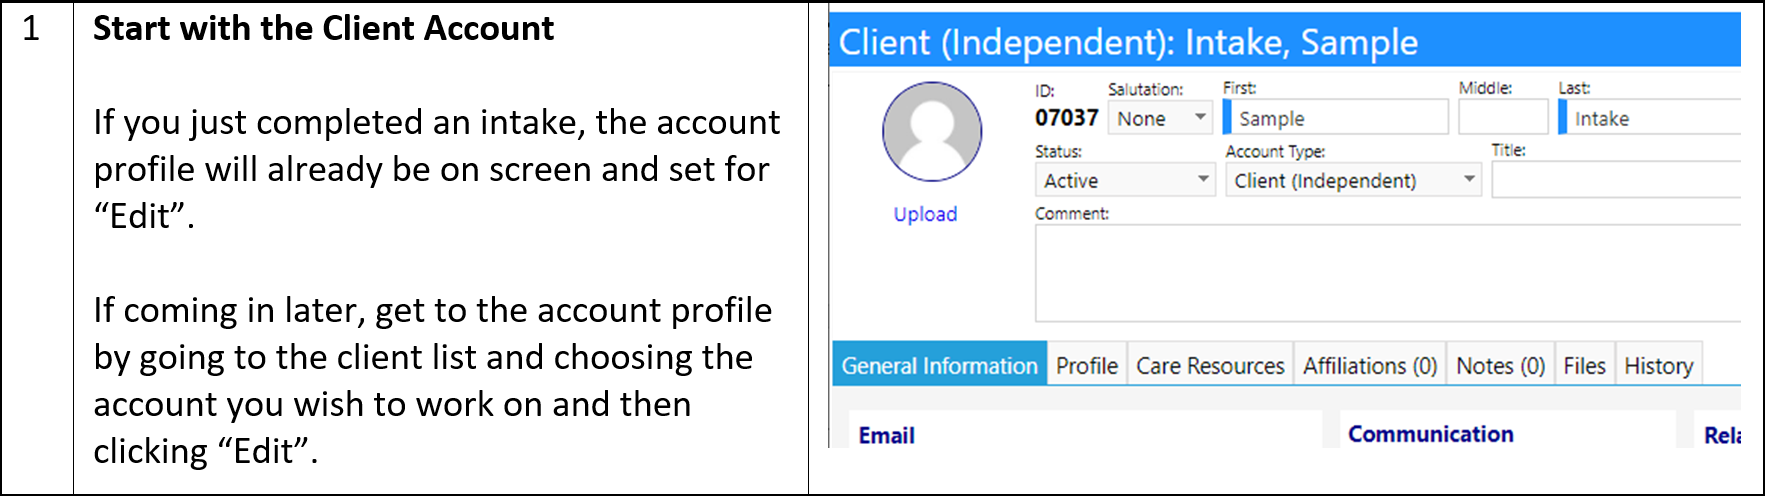Click the Middle name input field
This screenshot has width=1765, height=496.
tap(1503, 118)
